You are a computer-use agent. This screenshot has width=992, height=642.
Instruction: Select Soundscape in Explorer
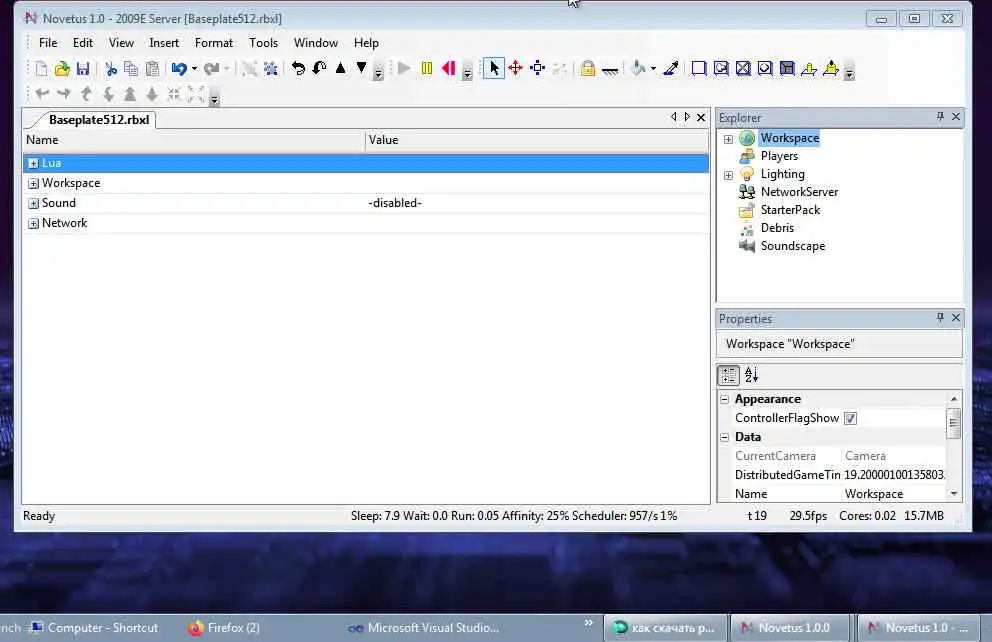(x=793, y=246)
